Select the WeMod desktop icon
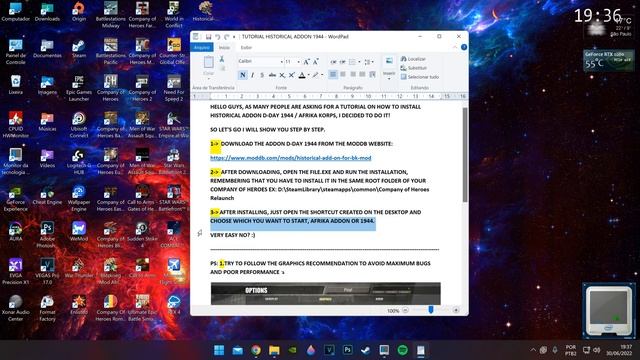Image resolution: width=640 pixels, height=360 pixels. (79, 231)
